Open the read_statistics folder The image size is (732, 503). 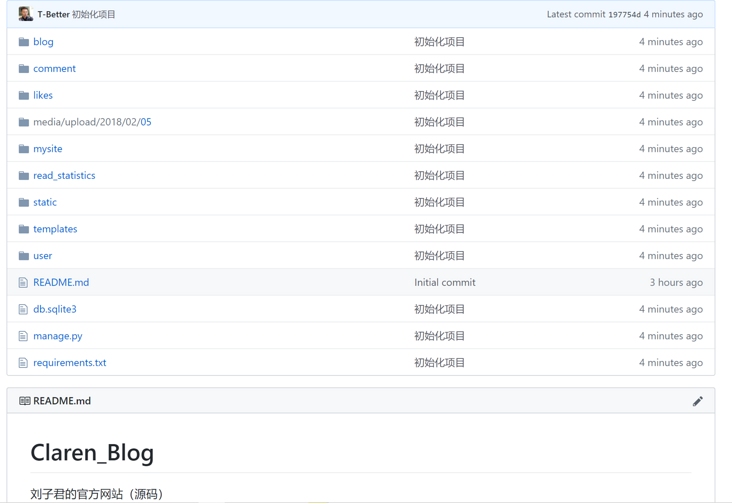pos(64,176)
